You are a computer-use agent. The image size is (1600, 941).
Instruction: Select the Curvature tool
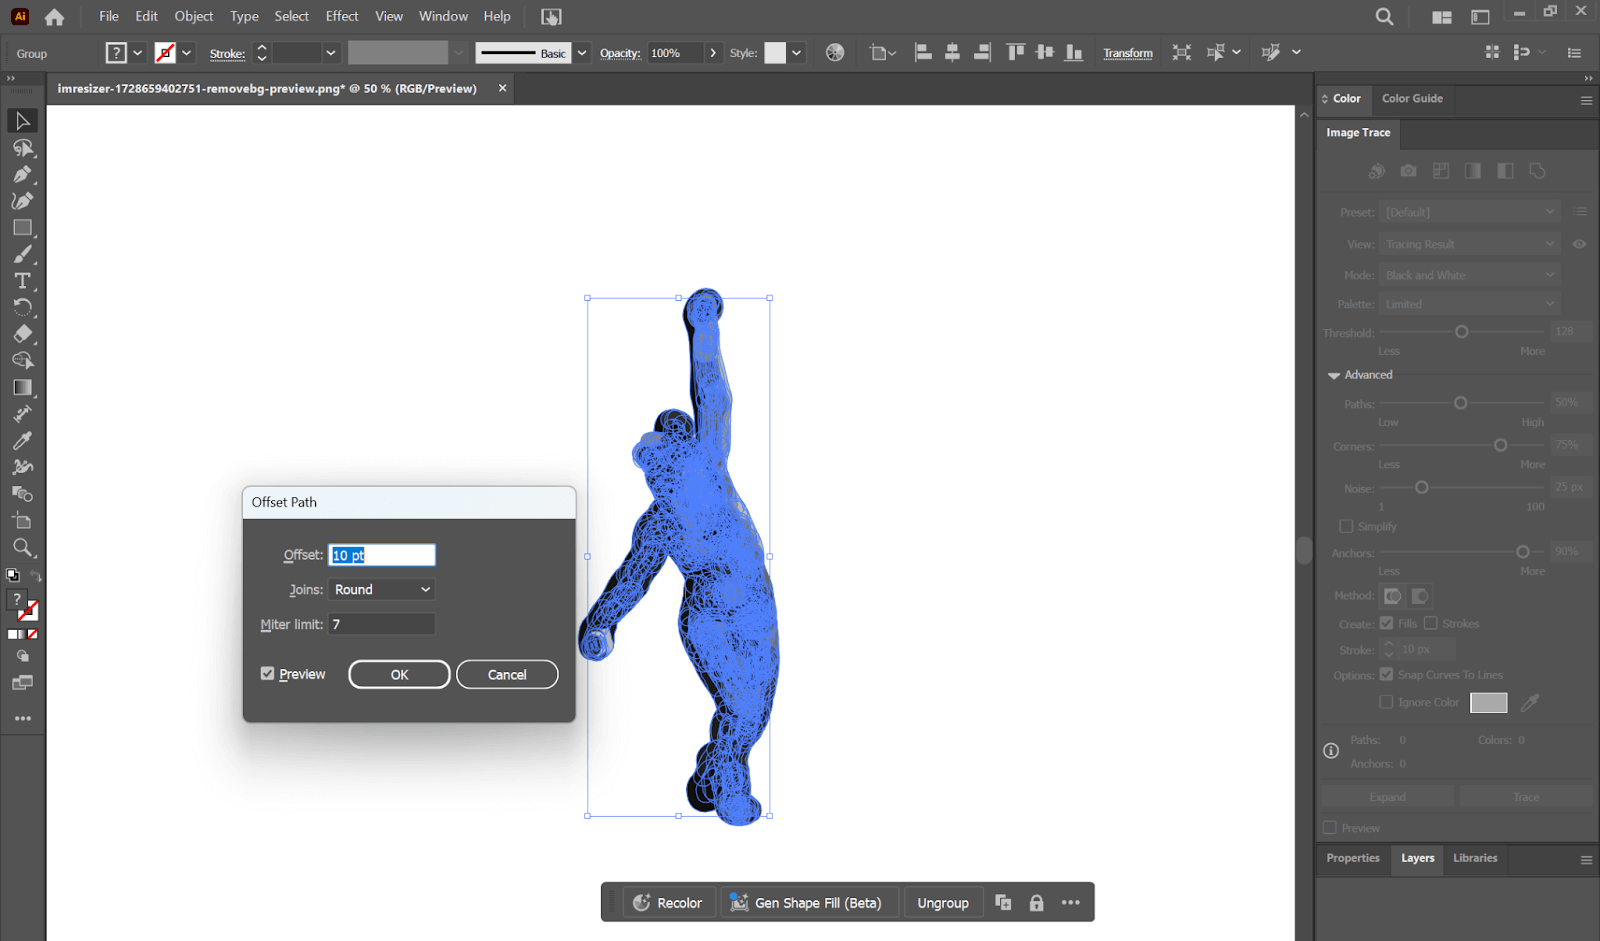pos(22,201)
